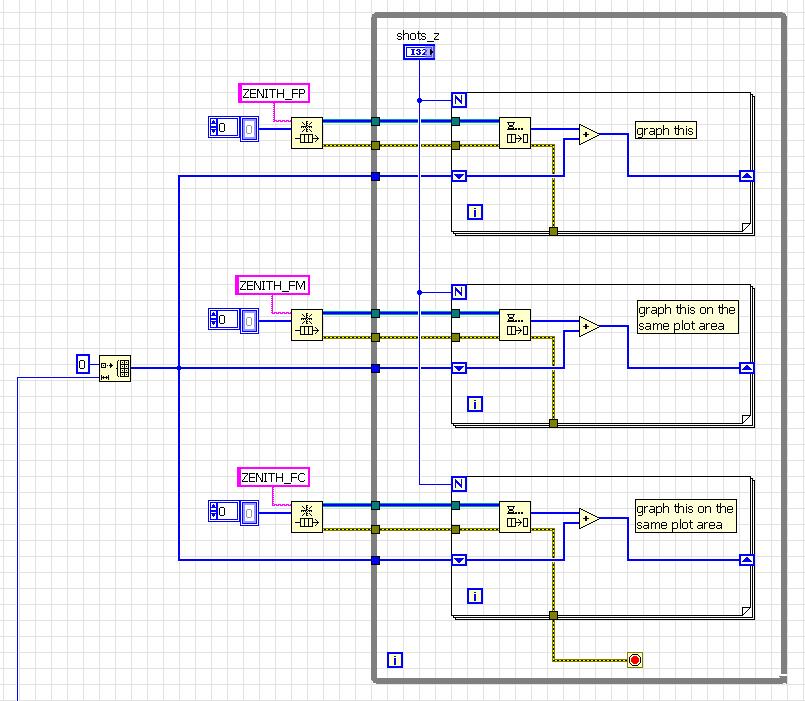Click the 0 constant wired to Initialize Array
Viewport: 805px width, 701px height.
(x=85, y=365)
